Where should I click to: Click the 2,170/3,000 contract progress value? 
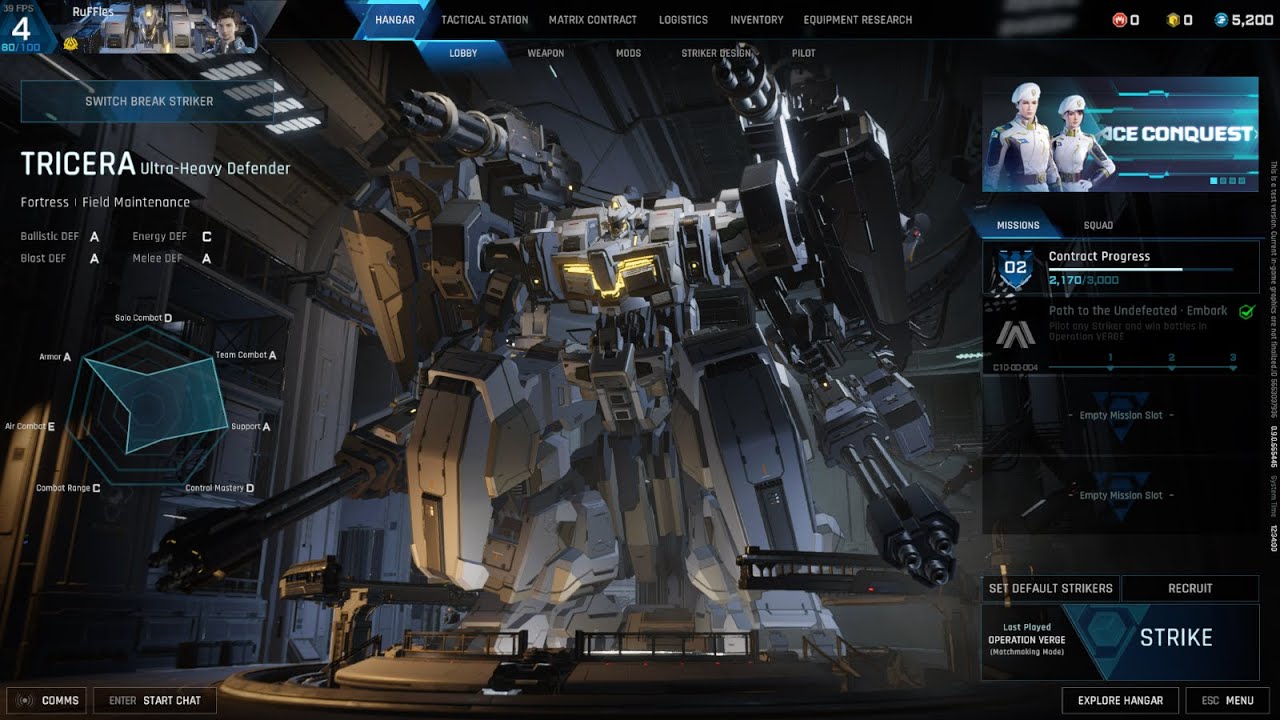1086,281
